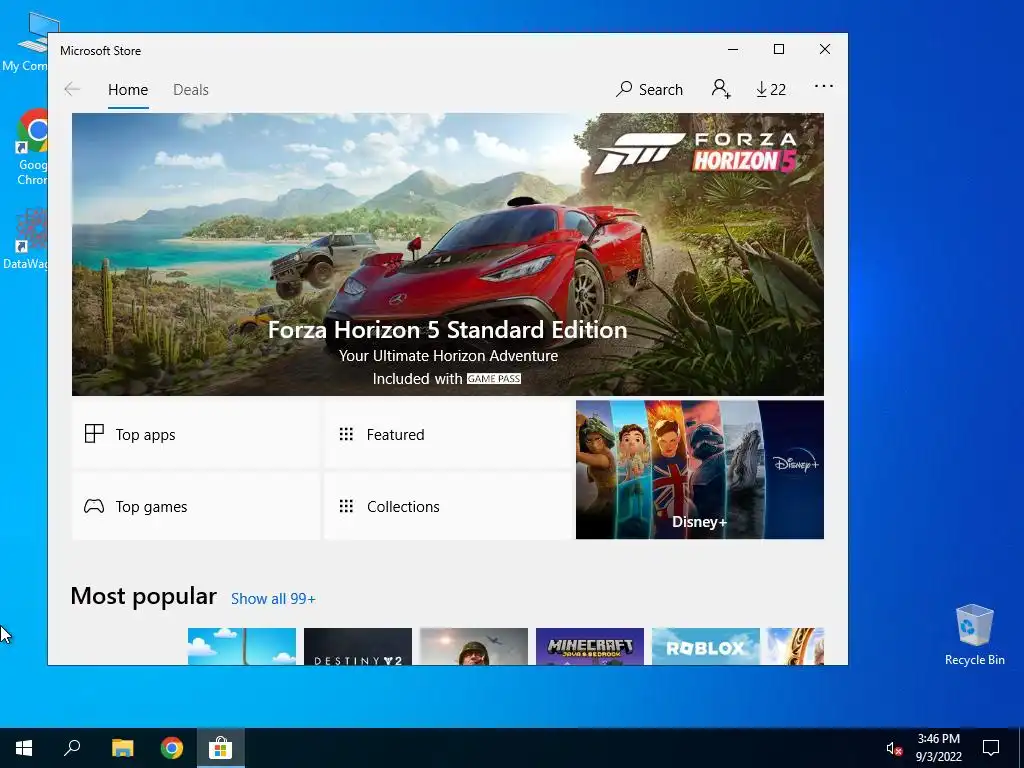
Task: Open the See more ellipsis menu
Action: click(824, 86)
